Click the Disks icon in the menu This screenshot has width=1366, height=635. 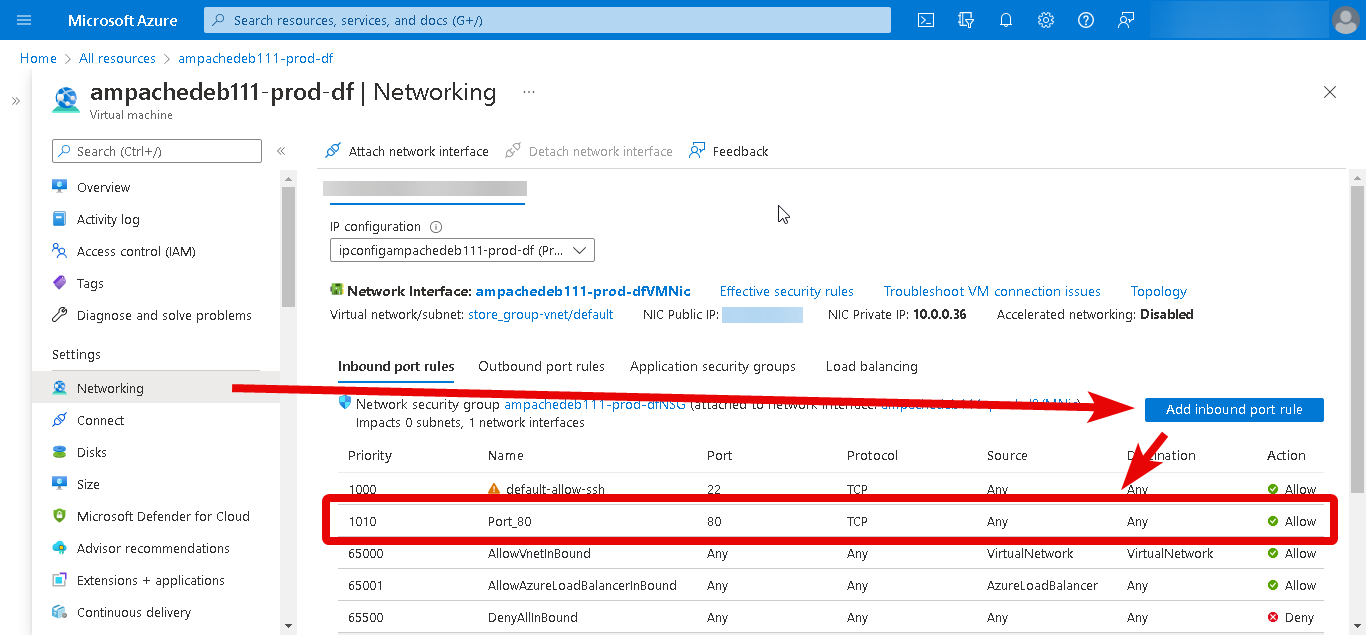[x=60, y=452]
